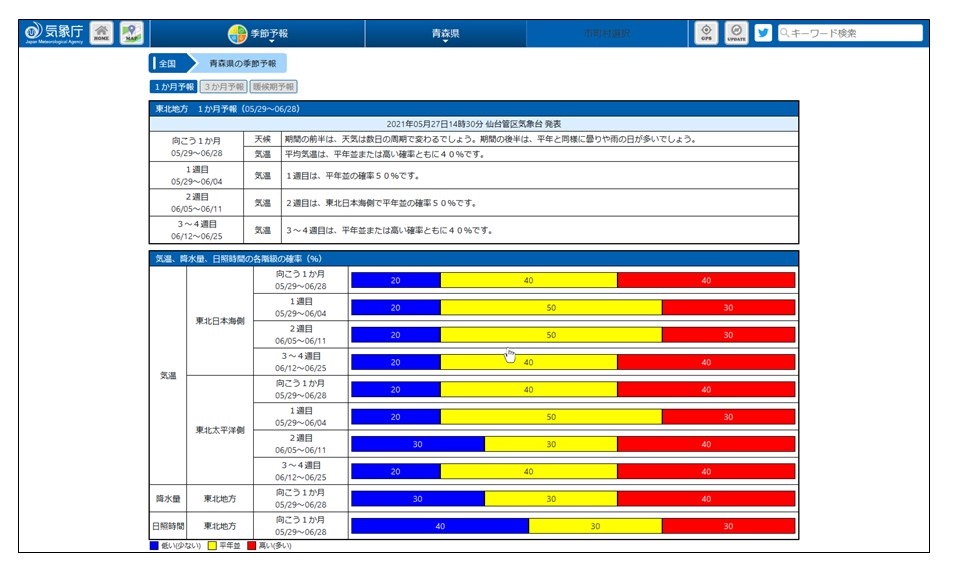Click yellow 30 bar in 日照時間 row
This screenshot has height=569, width=960.
(x=595, y=526)
